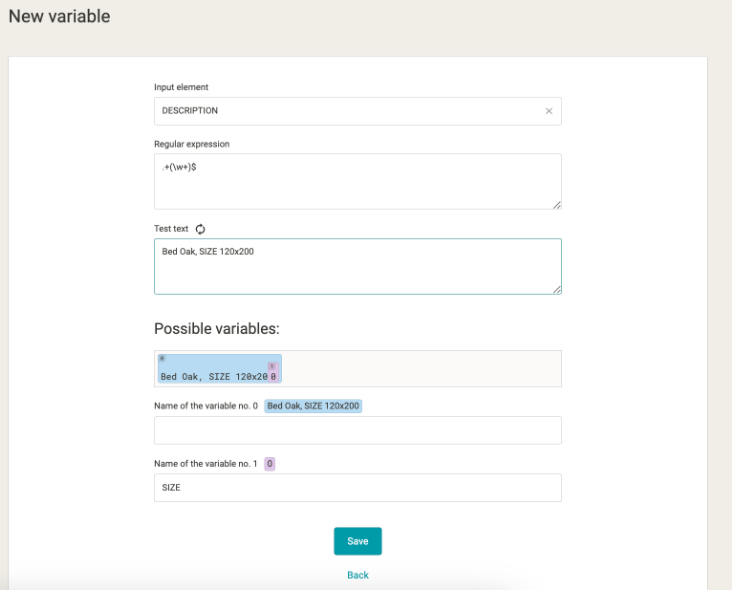Viewport: 732px width, 590px height.
Task: Follow the Back link
Action: click(357, 575)
